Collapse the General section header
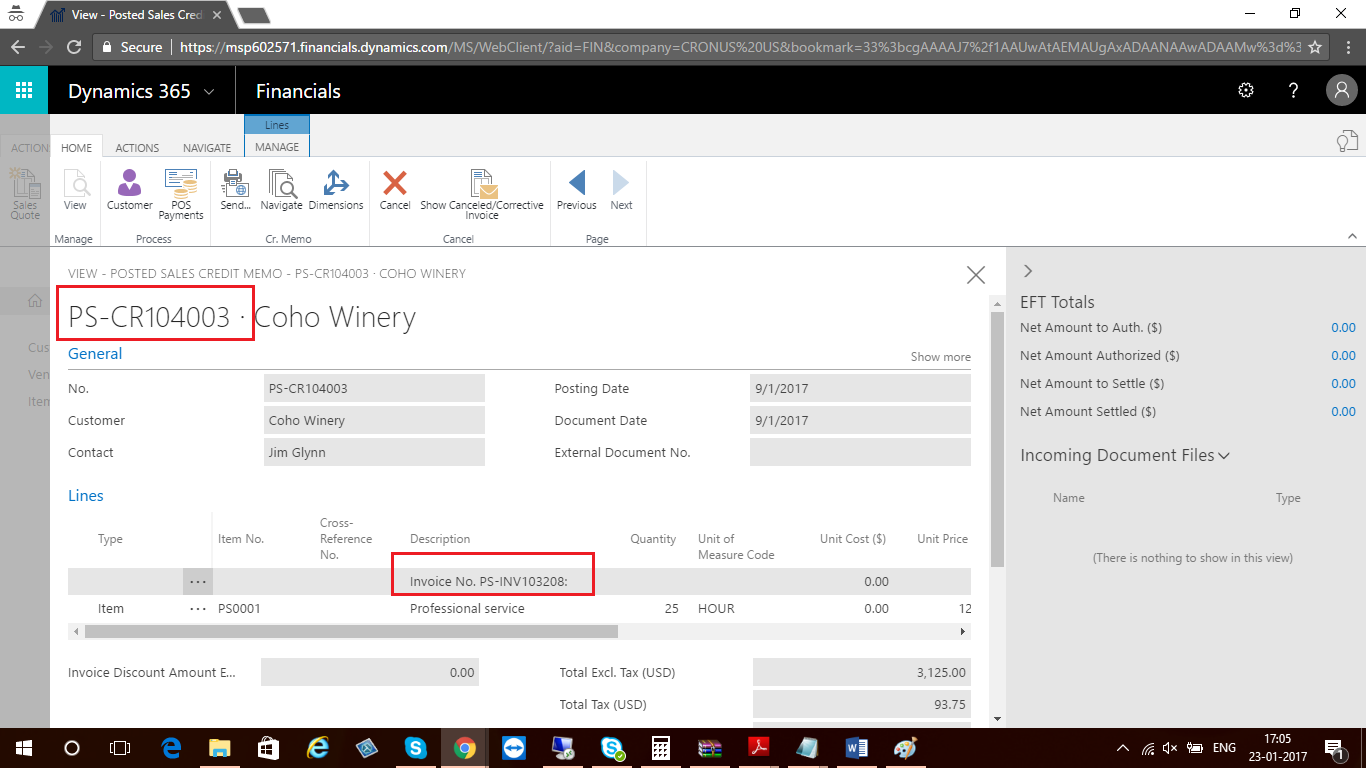Viewport: 1366px width, 768px height. click(x=95, y=354)
